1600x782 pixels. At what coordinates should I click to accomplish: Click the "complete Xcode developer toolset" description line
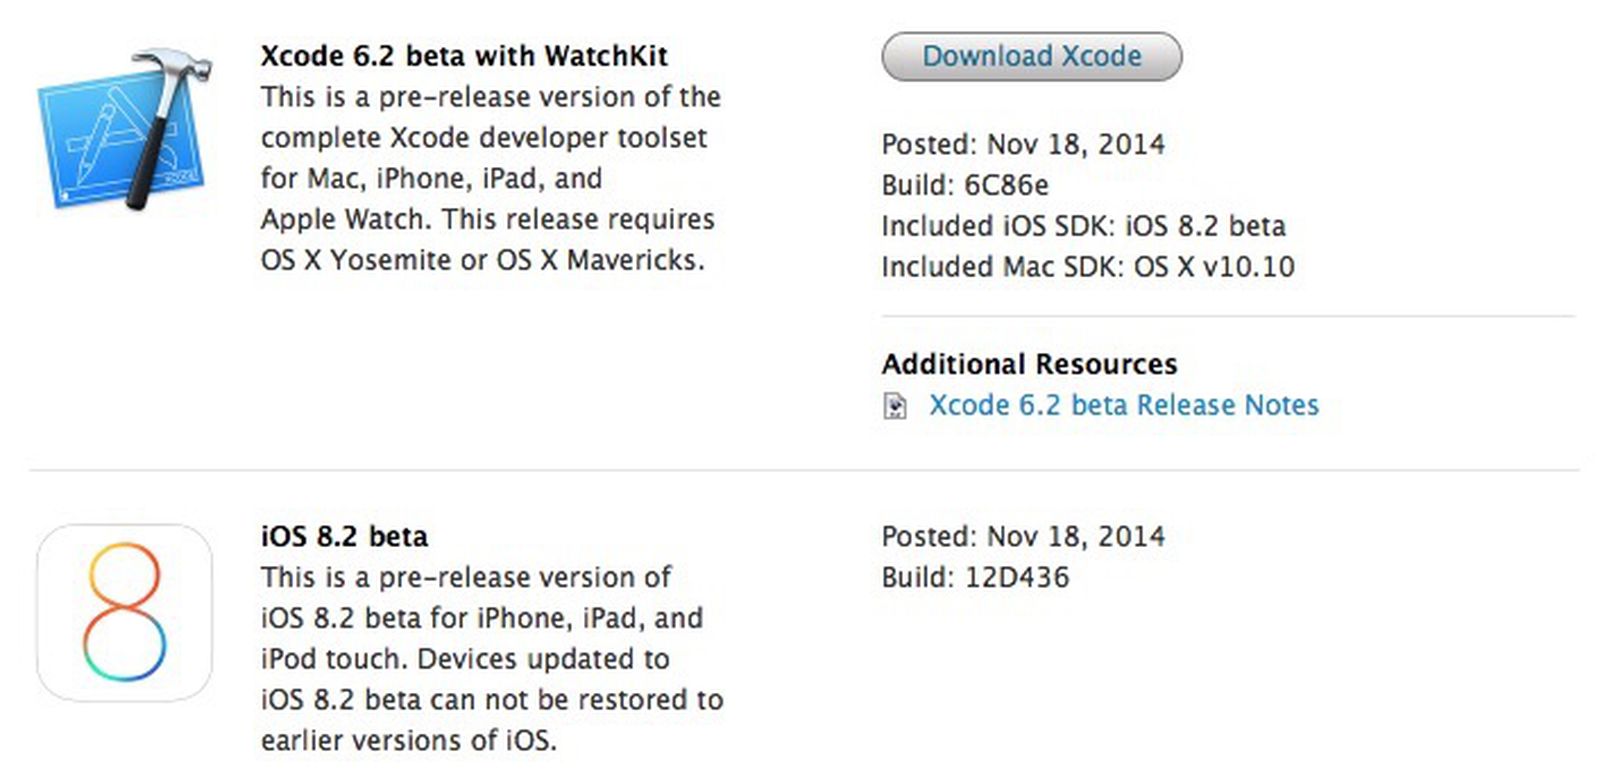[x=484, y=138]
